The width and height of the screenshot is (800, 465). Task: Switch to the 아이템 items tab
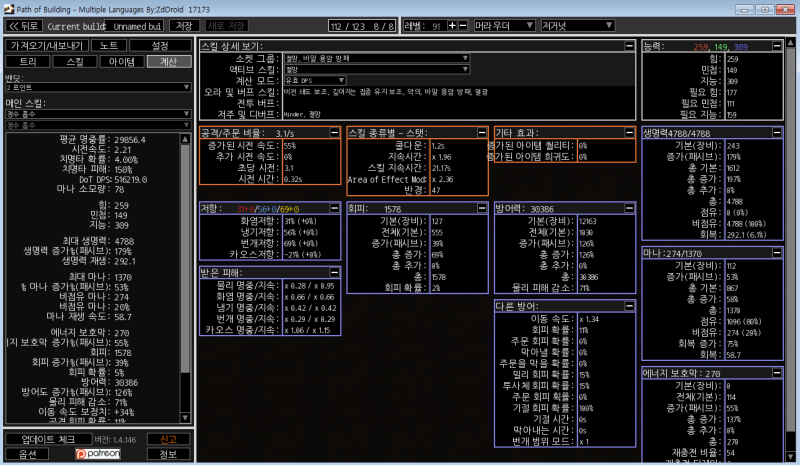pos(122,62)
